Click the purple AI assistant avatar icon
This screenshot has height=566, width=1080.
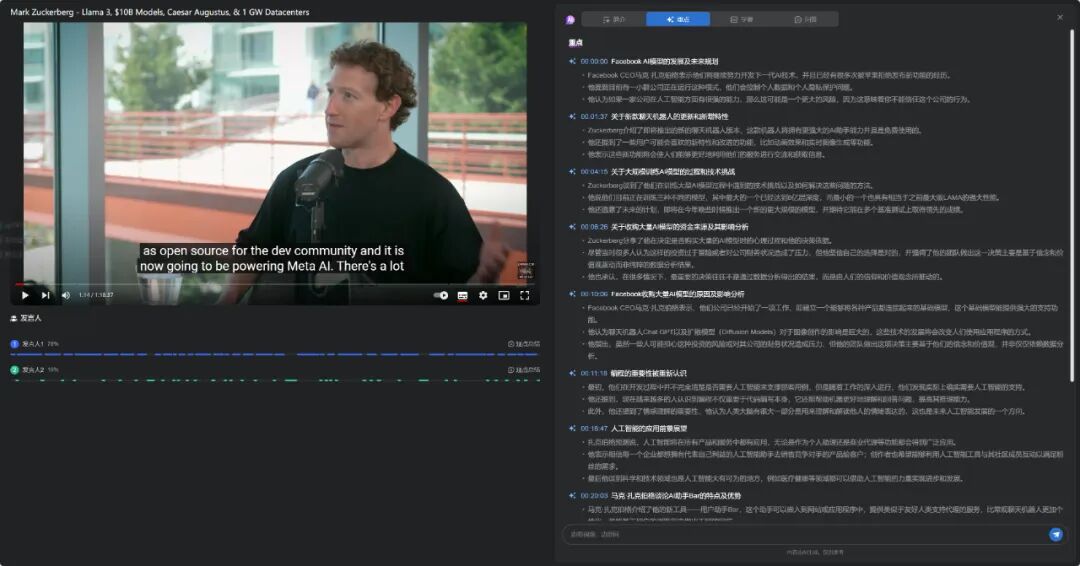(570, 20)
